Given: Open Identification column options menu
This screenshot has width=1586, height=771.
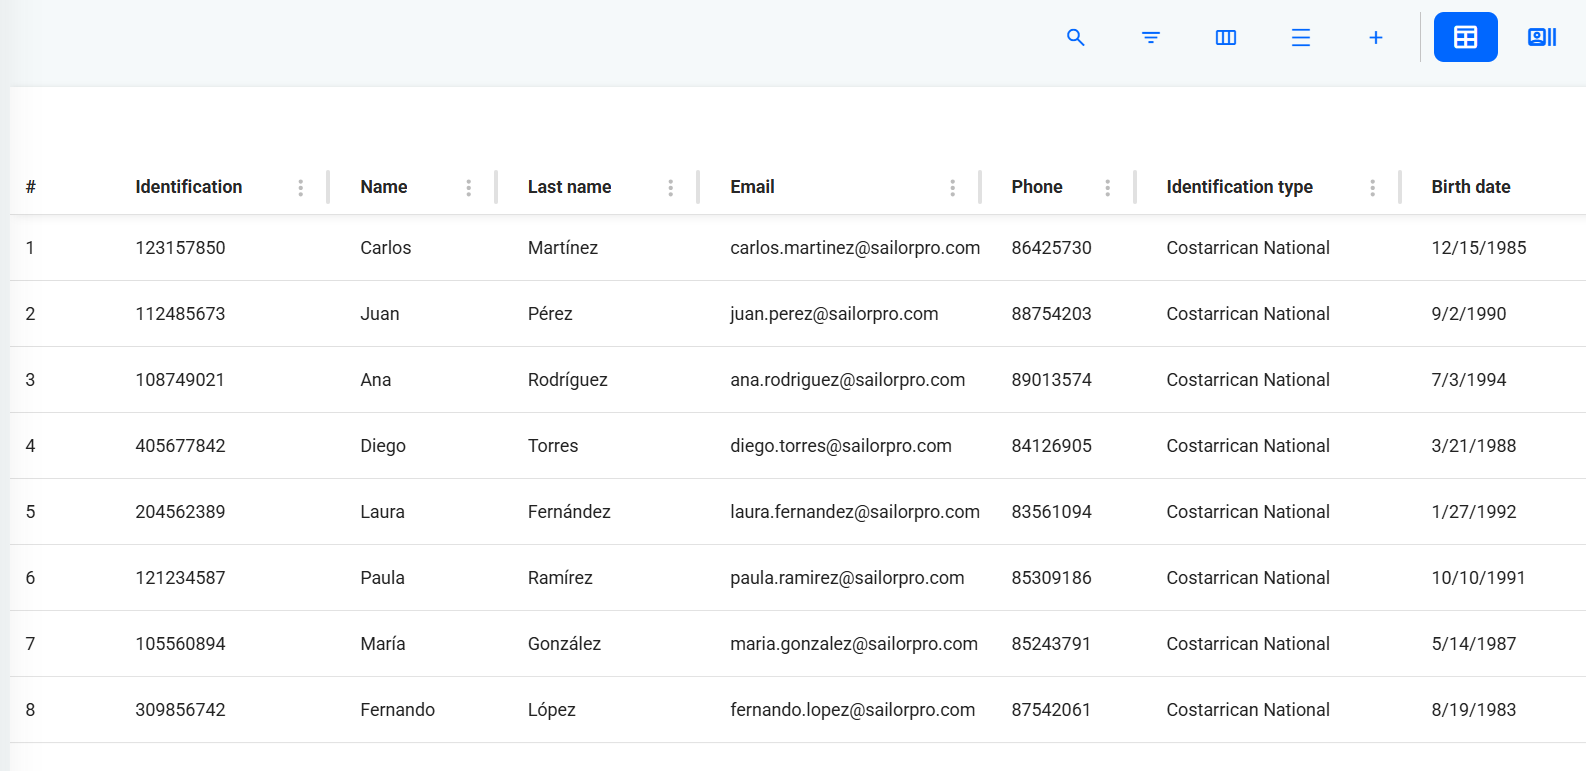Looking at the screenshot, I should click(x=300, y=188).
